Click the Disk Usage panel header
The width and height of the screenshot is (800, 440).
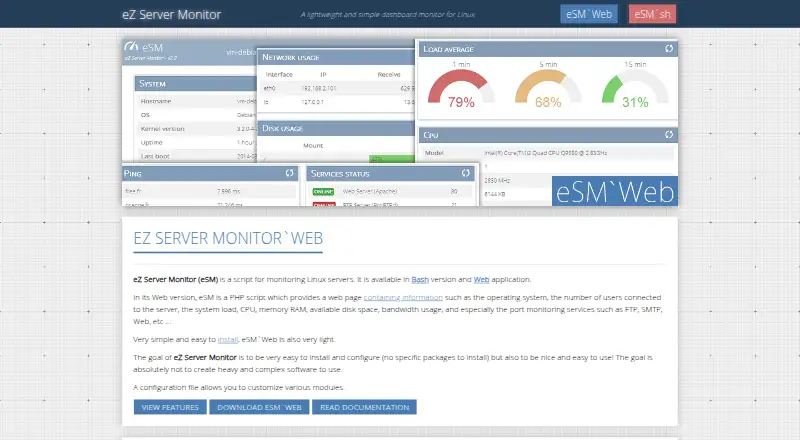(x=336, y=128)
